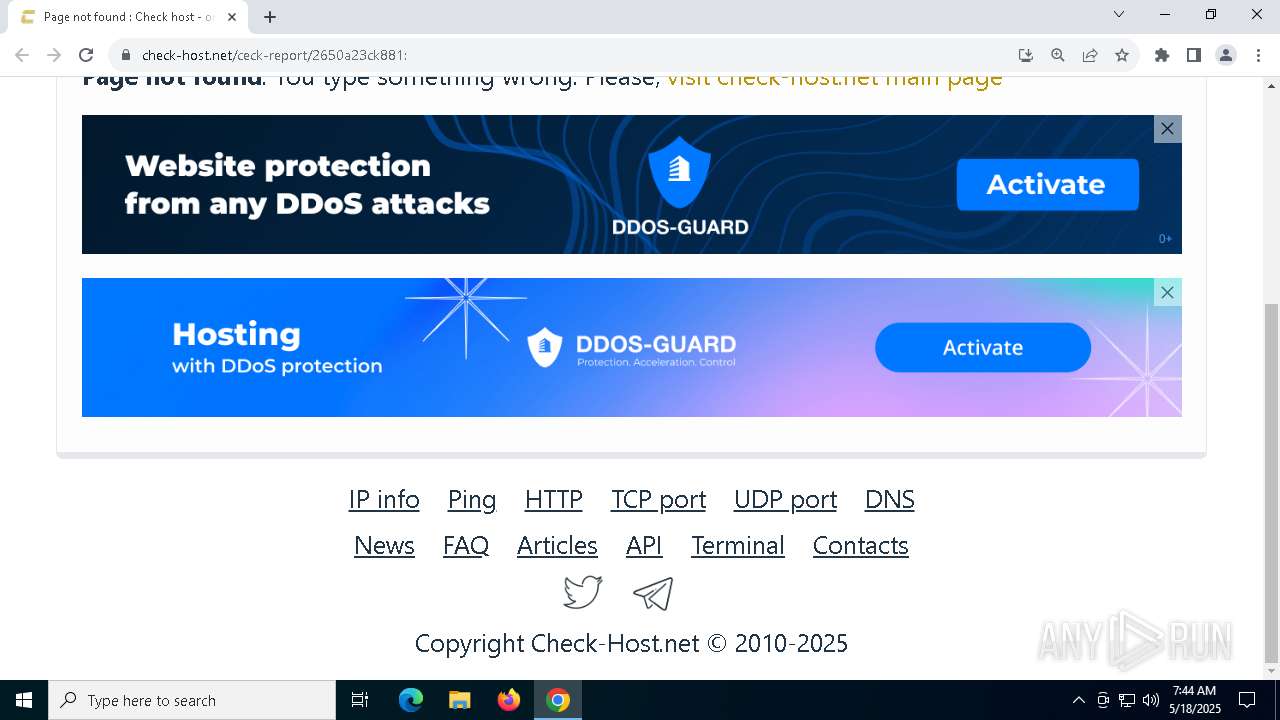This screenshot has height=720, width=1280.
Task: View site info lock icon
Action: coord(126,55)
